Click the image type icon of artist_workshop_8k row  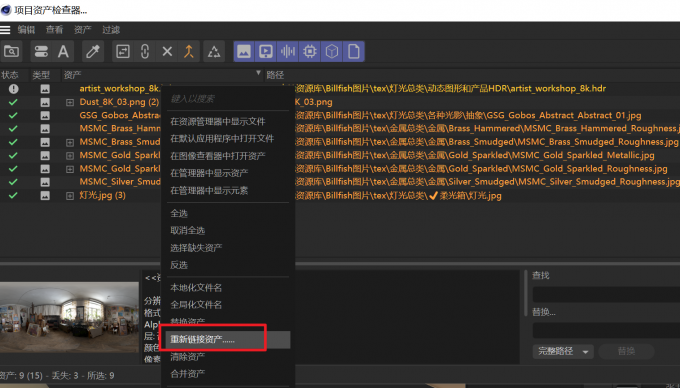point(45,89)
